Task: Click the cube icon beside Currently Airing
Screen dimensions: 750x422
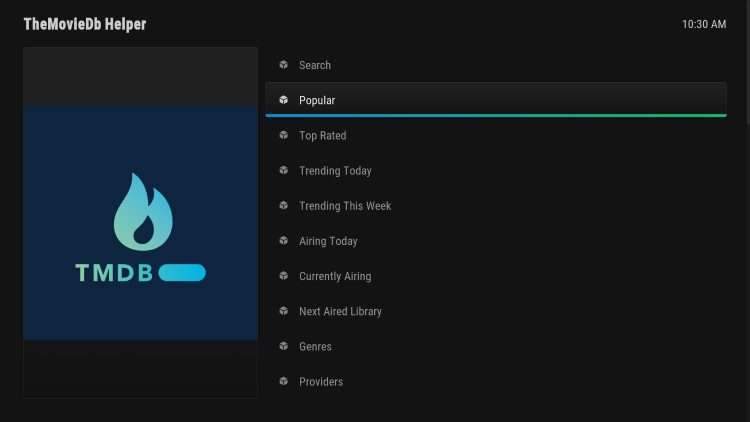Action: point(284,276)
